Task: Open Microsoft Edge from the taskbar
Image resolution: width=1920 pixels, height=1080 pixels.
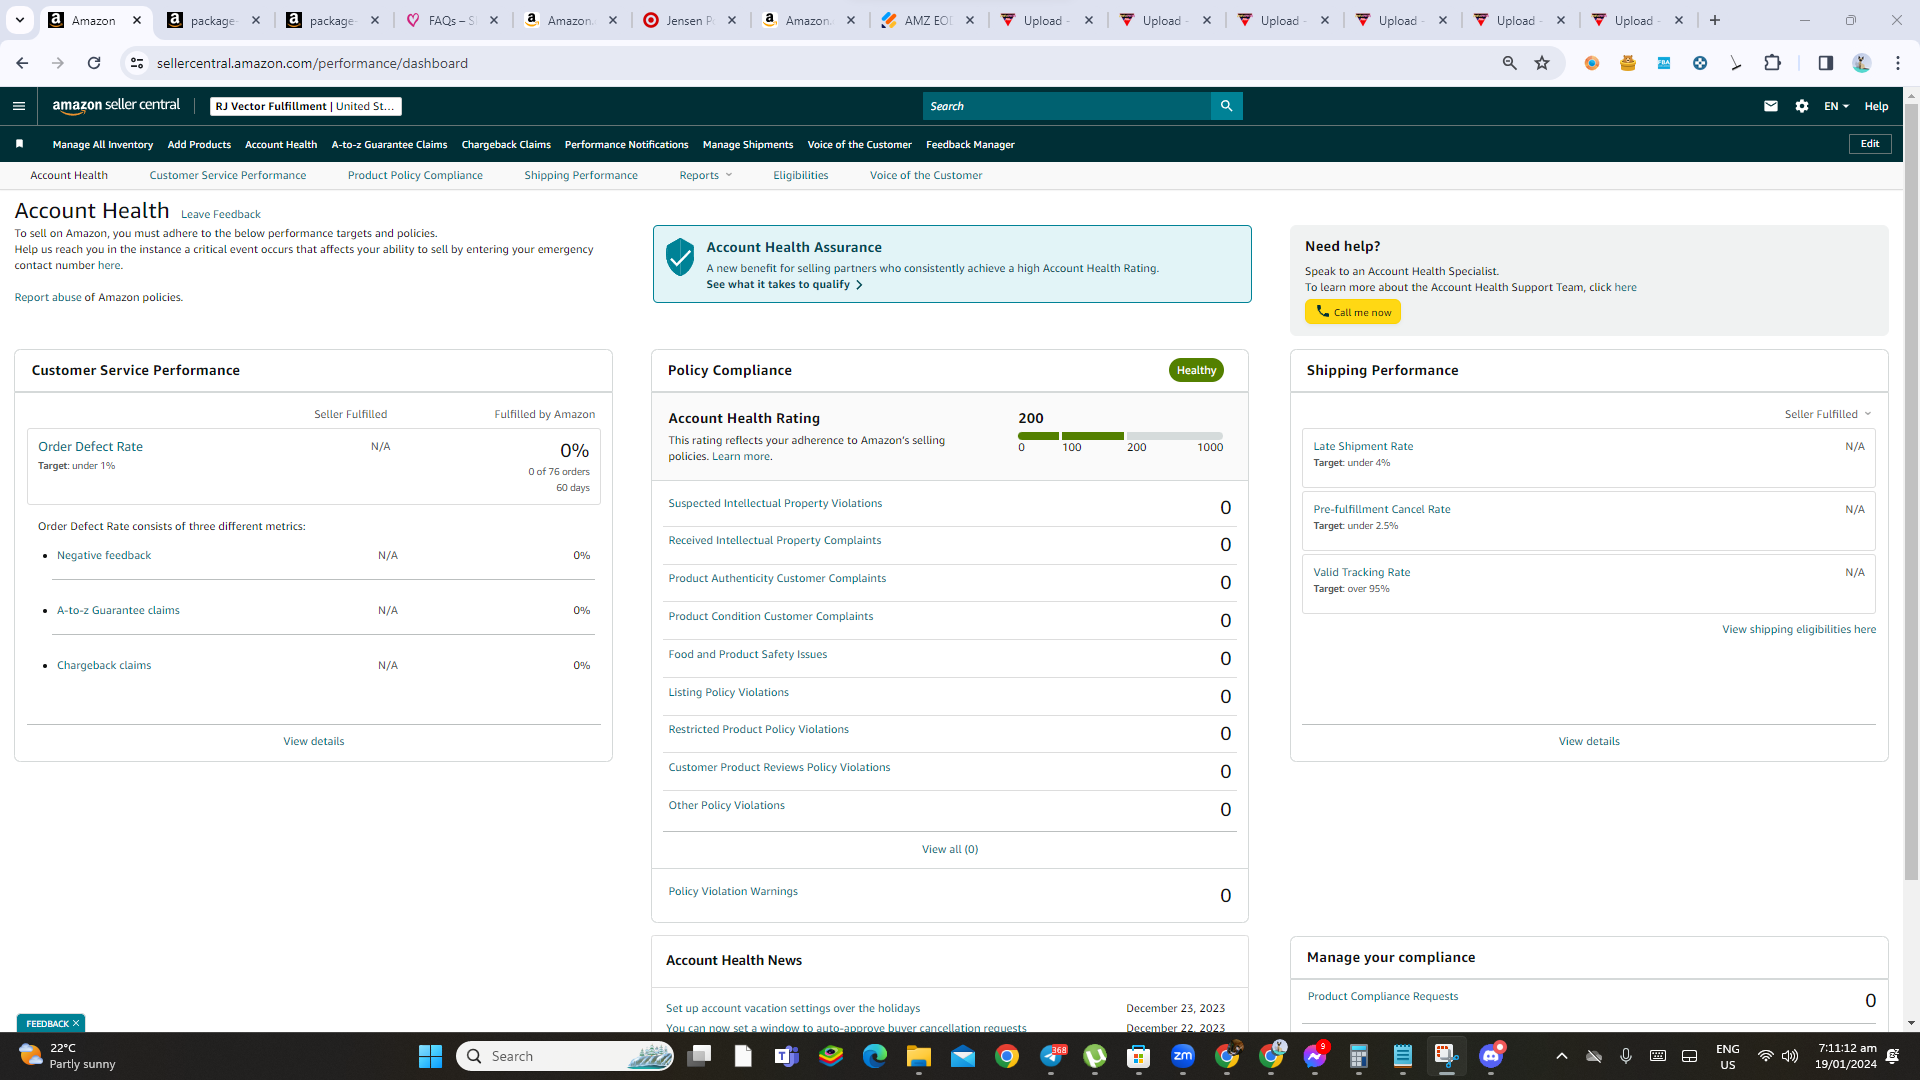Action: point(875,1056)
